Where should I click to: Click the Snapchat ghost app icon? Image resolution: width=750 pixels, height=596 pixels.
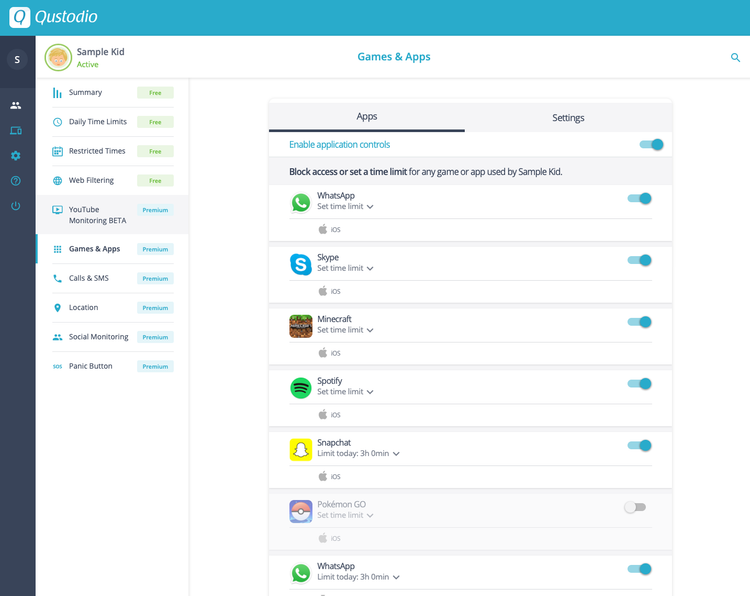pos(301,450)
